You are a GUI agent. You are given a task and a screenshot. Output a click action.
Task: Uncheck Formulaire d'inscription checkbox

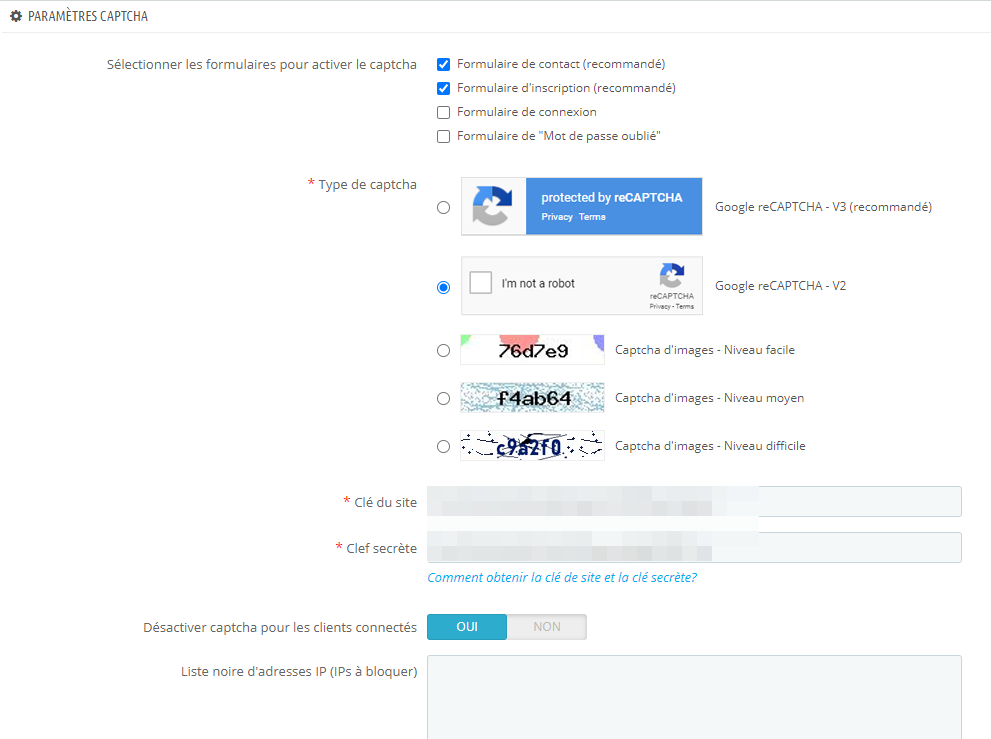pyautogui.click(x=444, y=89)
